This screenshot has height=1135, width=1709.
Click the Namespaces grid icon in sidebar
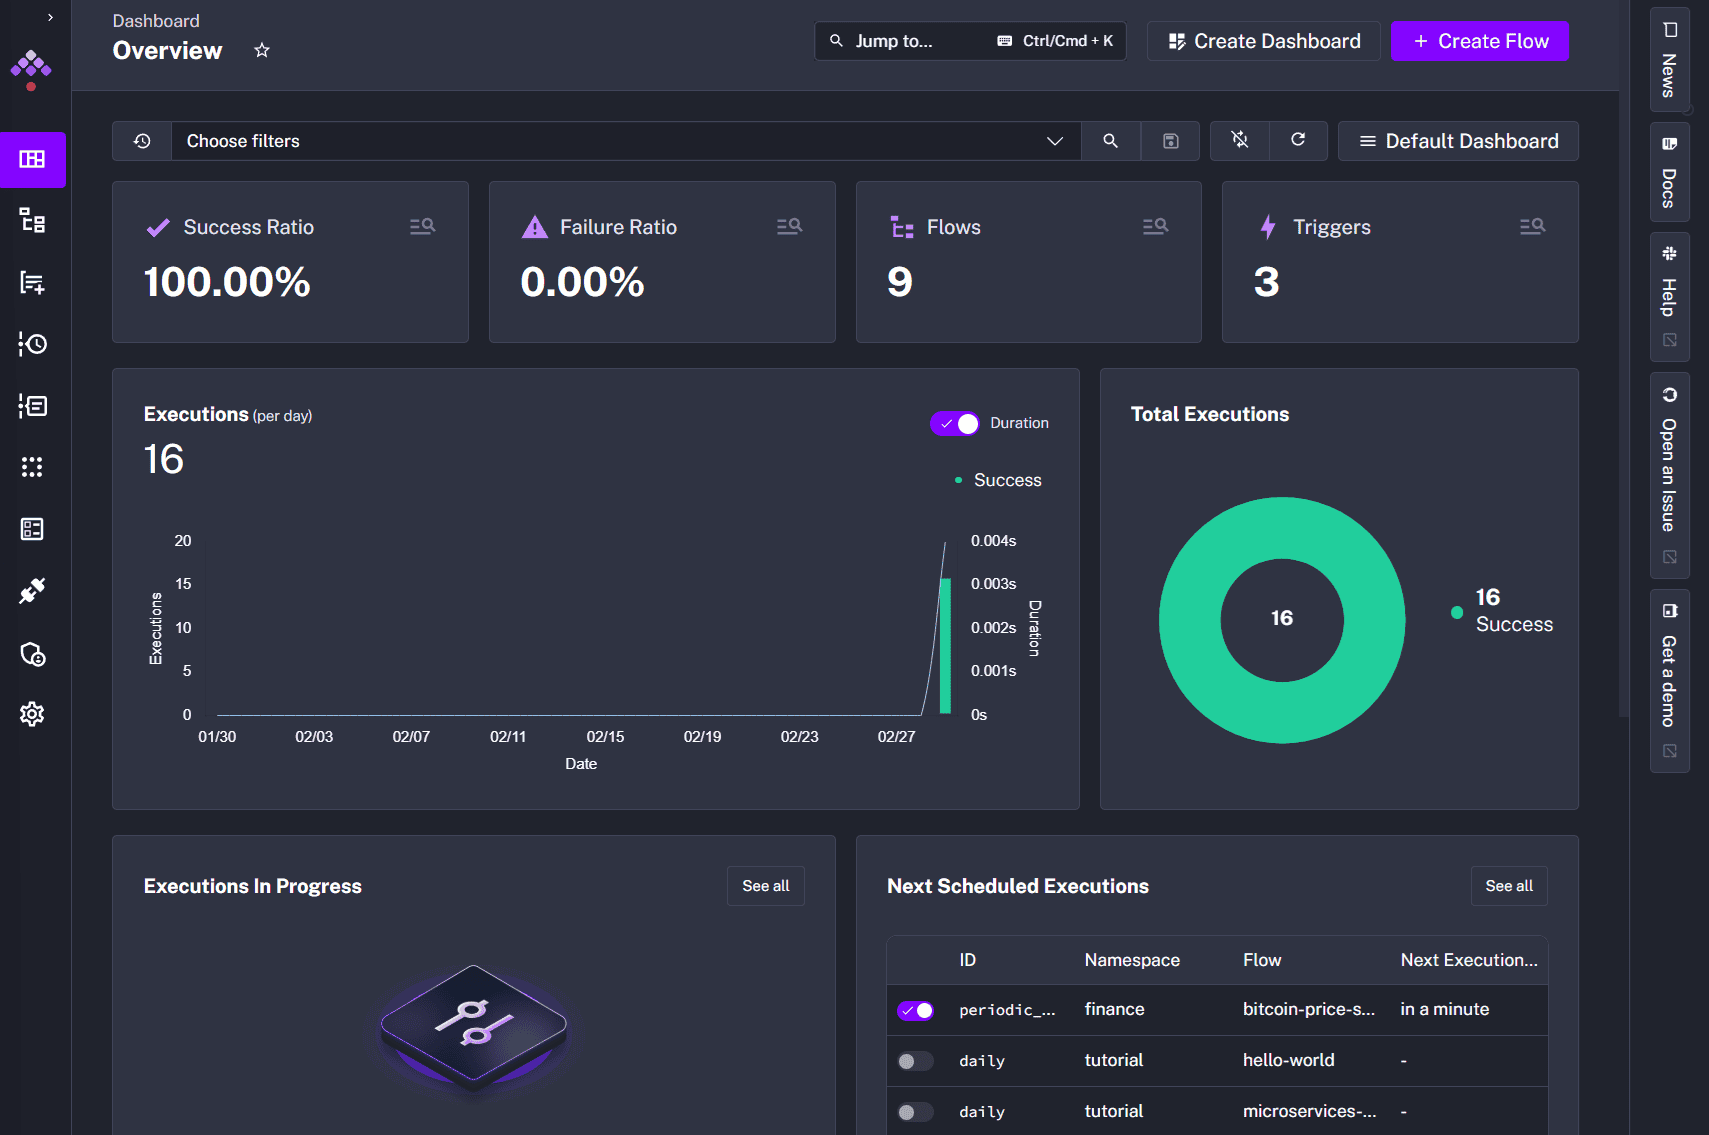pyautogui.click(x=33, y=467)
